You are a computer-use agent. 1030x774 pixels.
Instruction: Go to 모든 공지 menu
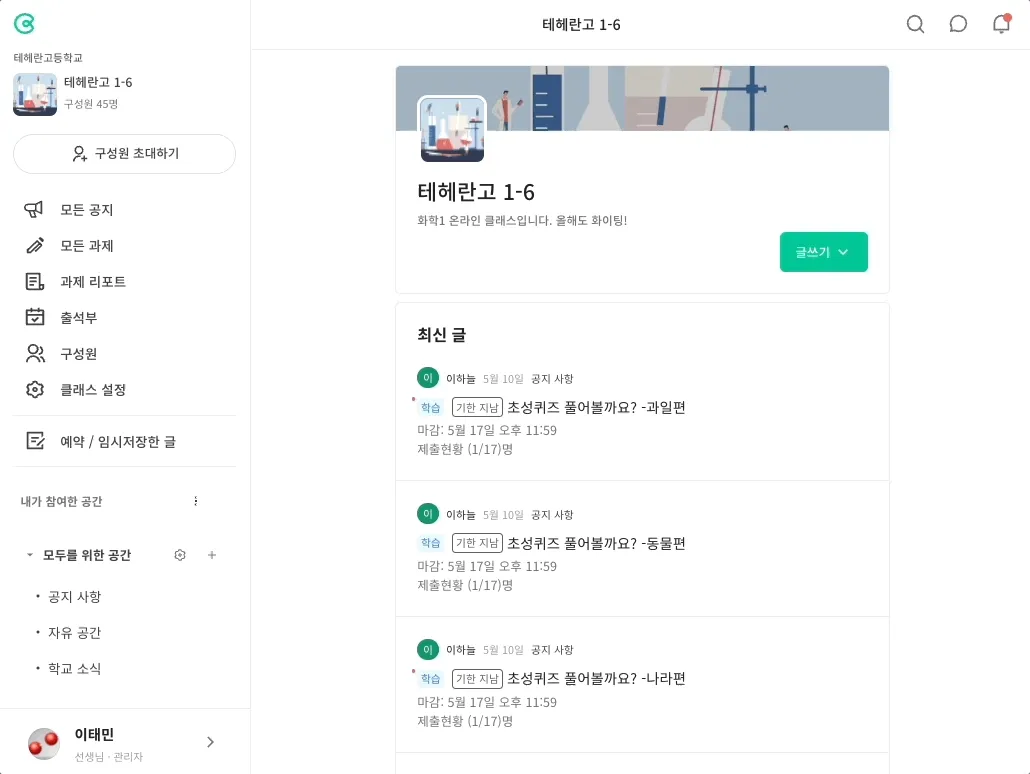pos(86,210)
